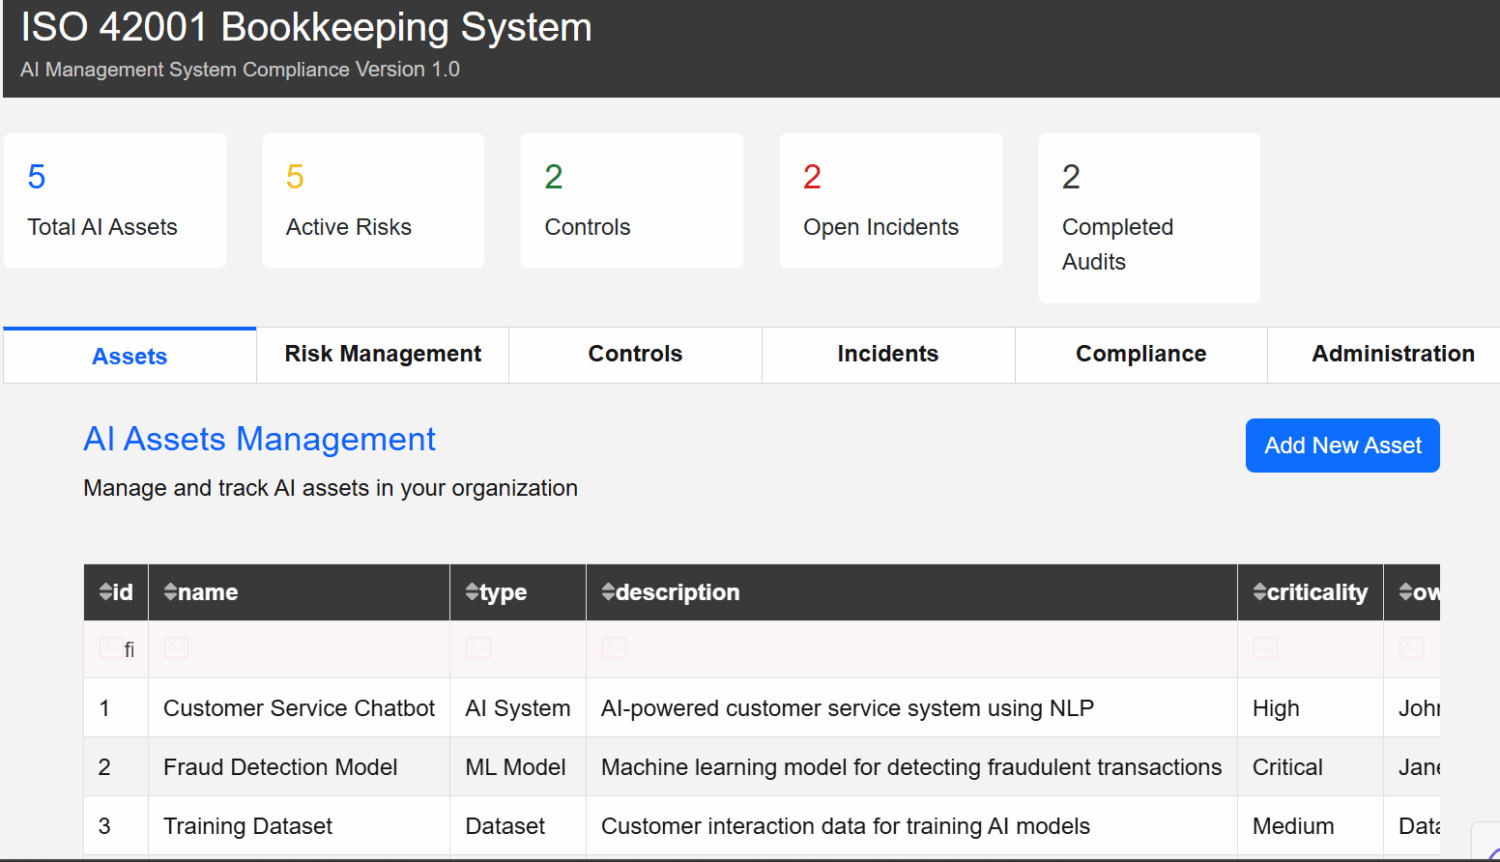Open the Controls tab
The height and width of the screenshot is (862, 1500).
tap(635, 354)
